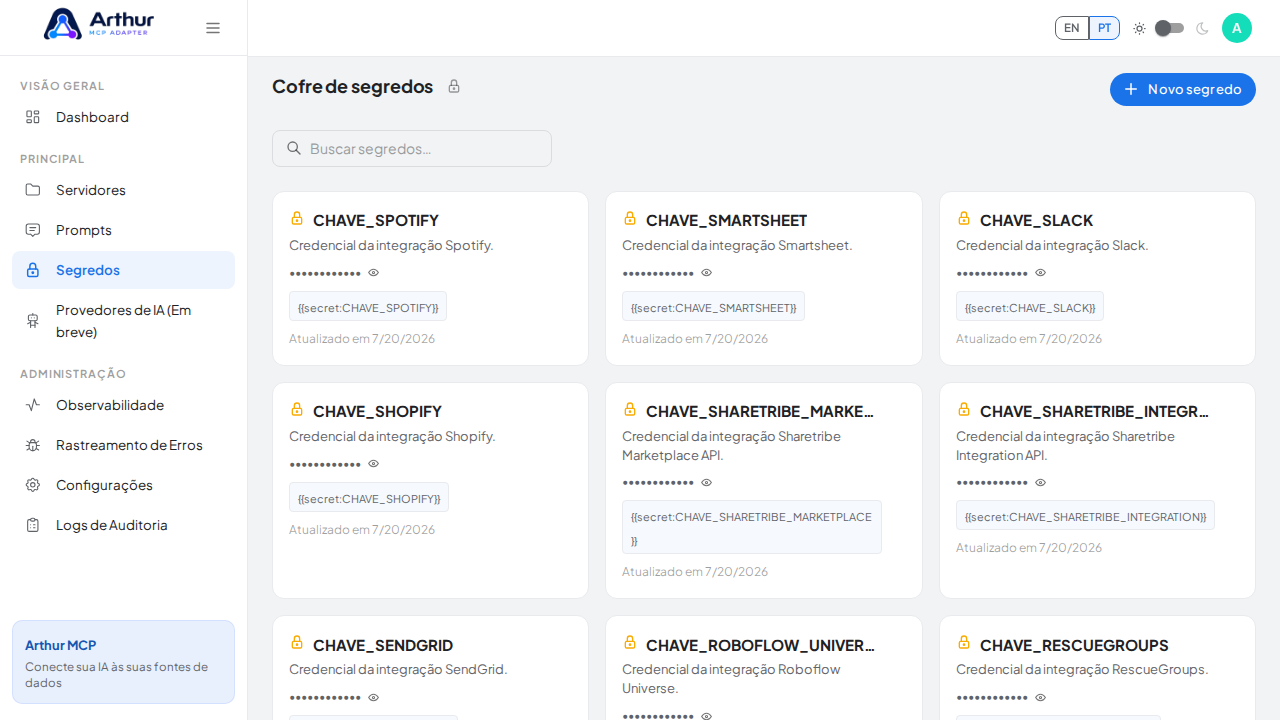
Task: Open Observabilidade page
Action: [123, 405]
